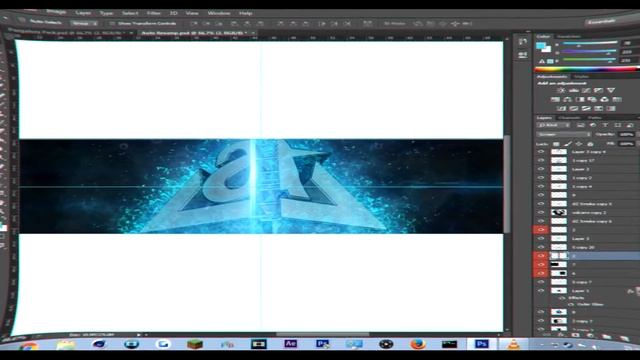Open Minecraft block icon in taskbar
The width and height of the screenshot is (640, 360).
[195, 344]
